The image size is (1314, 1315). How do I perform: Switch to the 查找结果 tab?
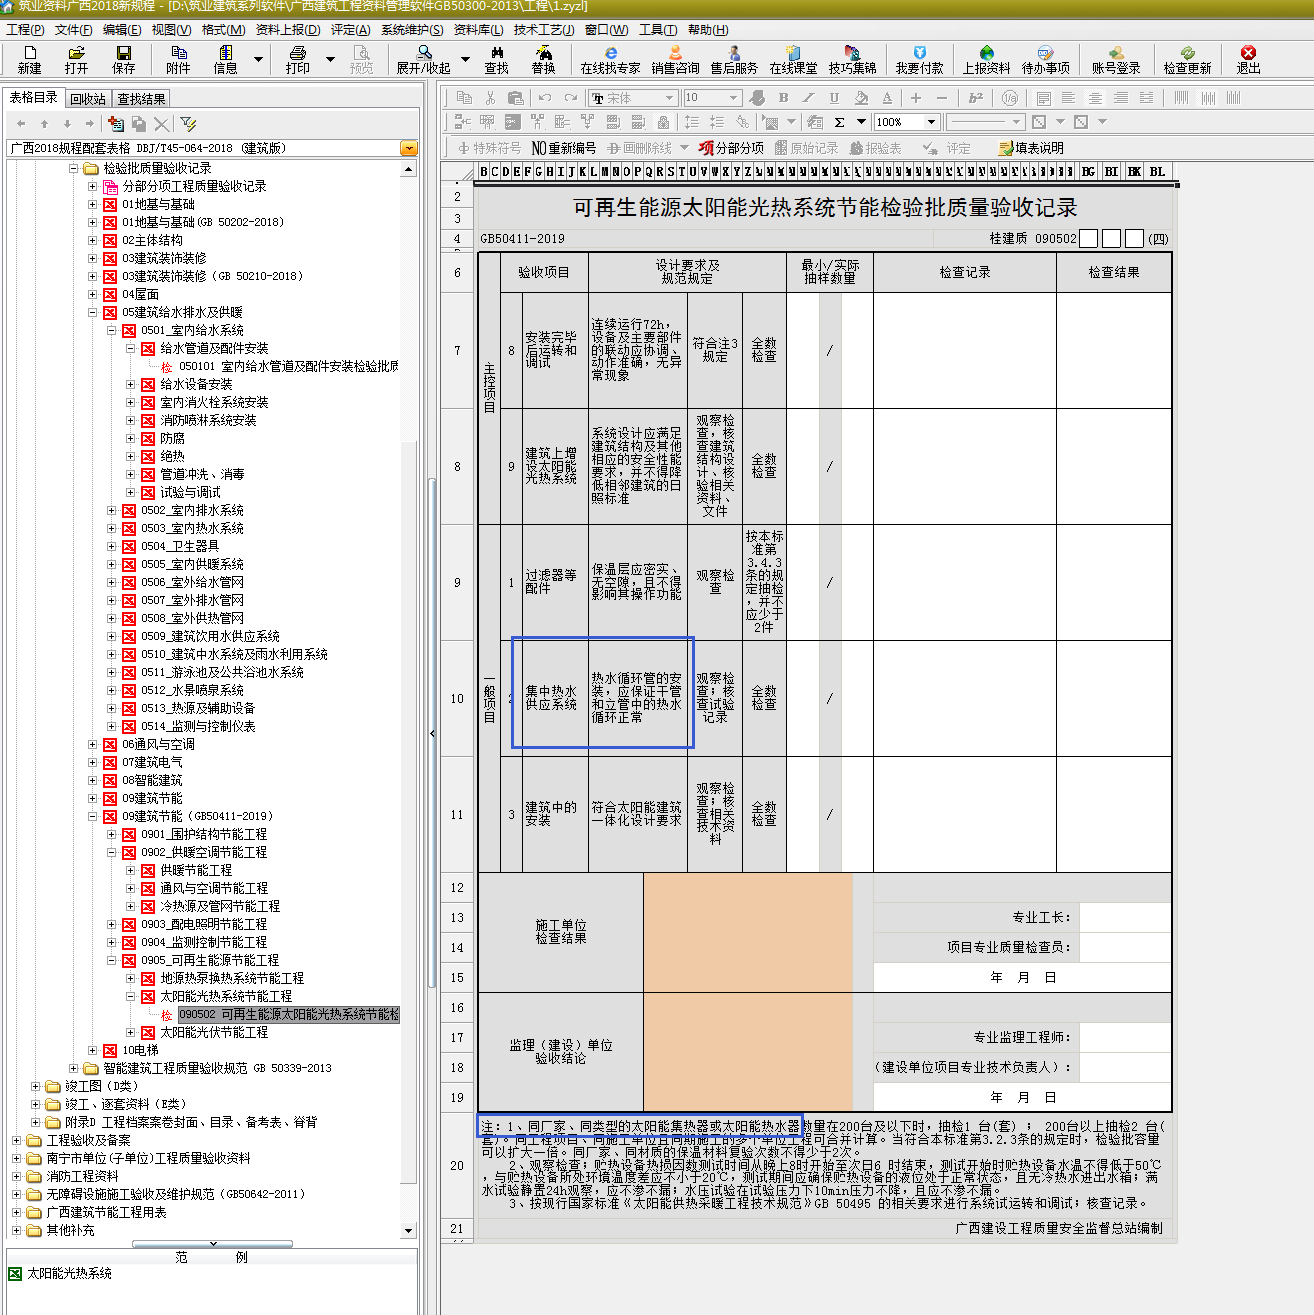tap(141, 99)
